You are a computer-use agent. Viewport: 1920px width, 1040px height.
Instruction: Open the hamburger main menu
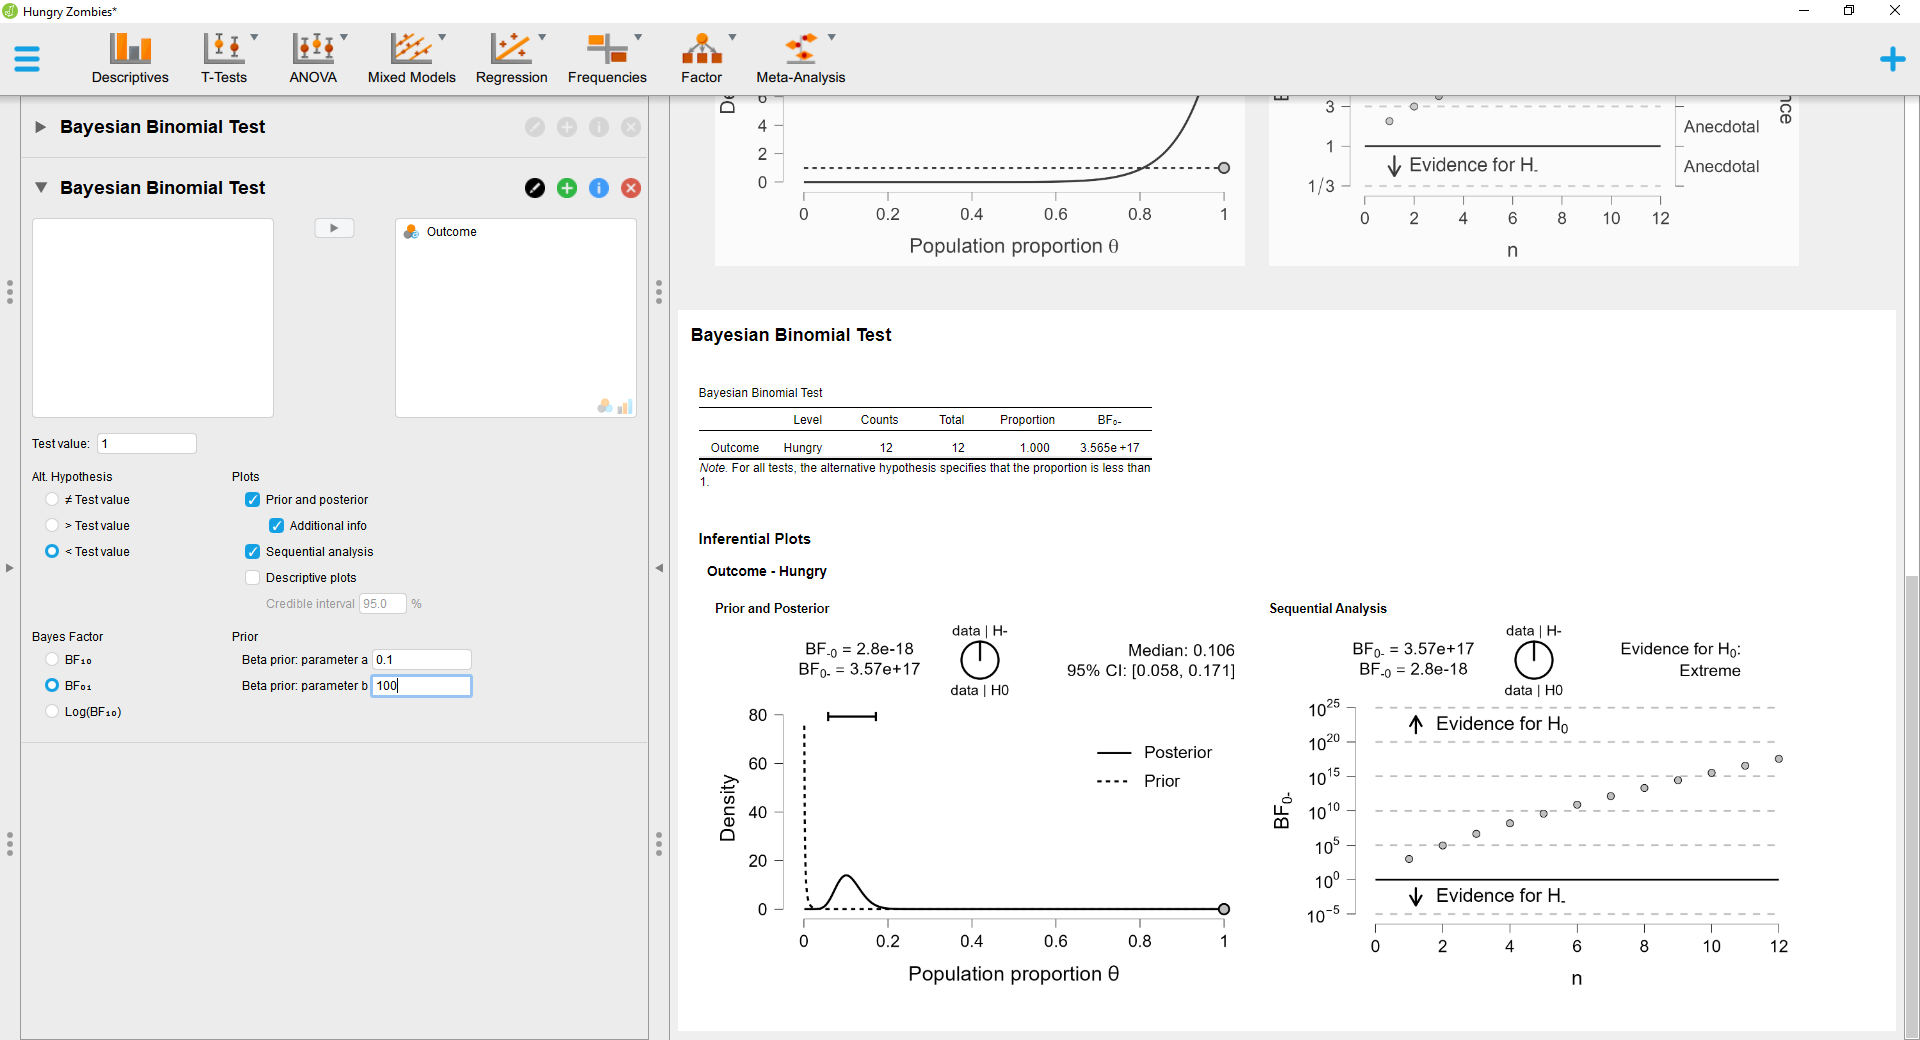[x=27, y=58]
